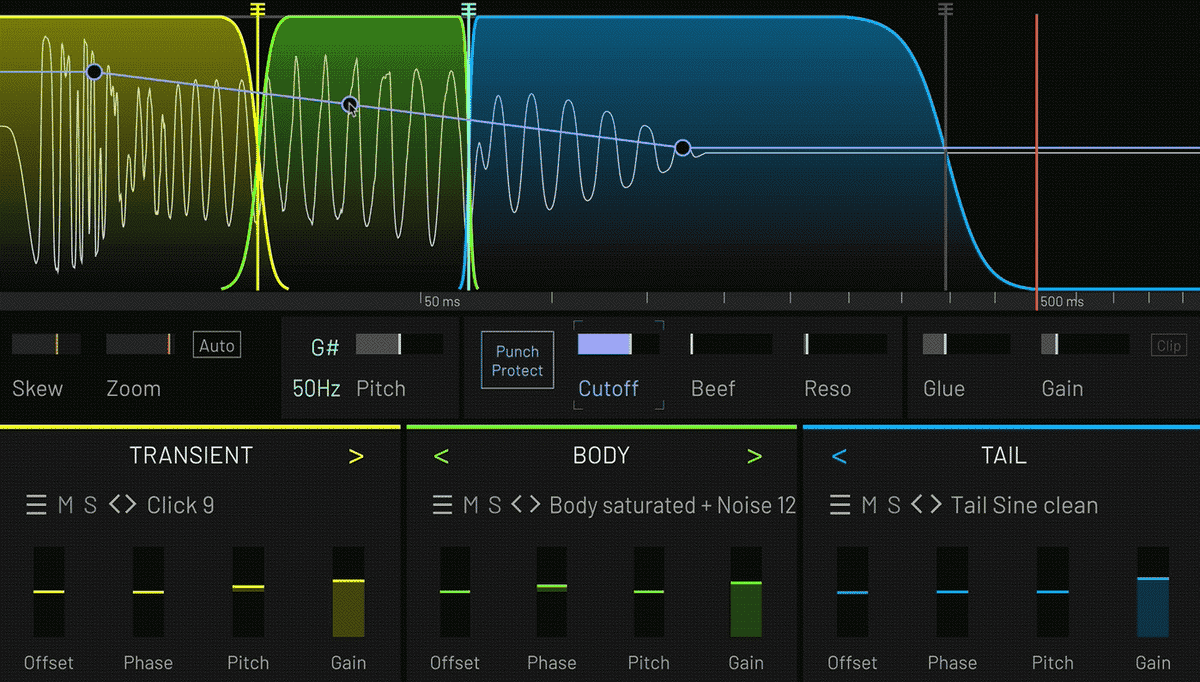This screenshot has width=1200, height=682.
Task: Enable Punch Protect
Action: point(517,360)
